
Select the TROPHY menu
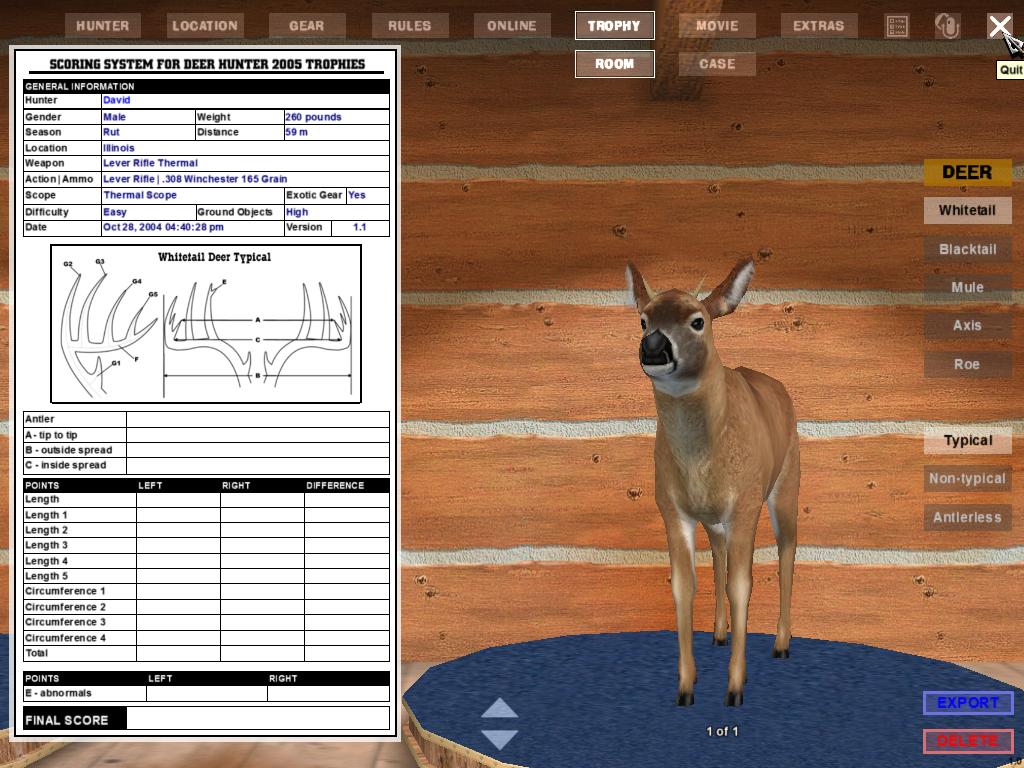(615, 26)
